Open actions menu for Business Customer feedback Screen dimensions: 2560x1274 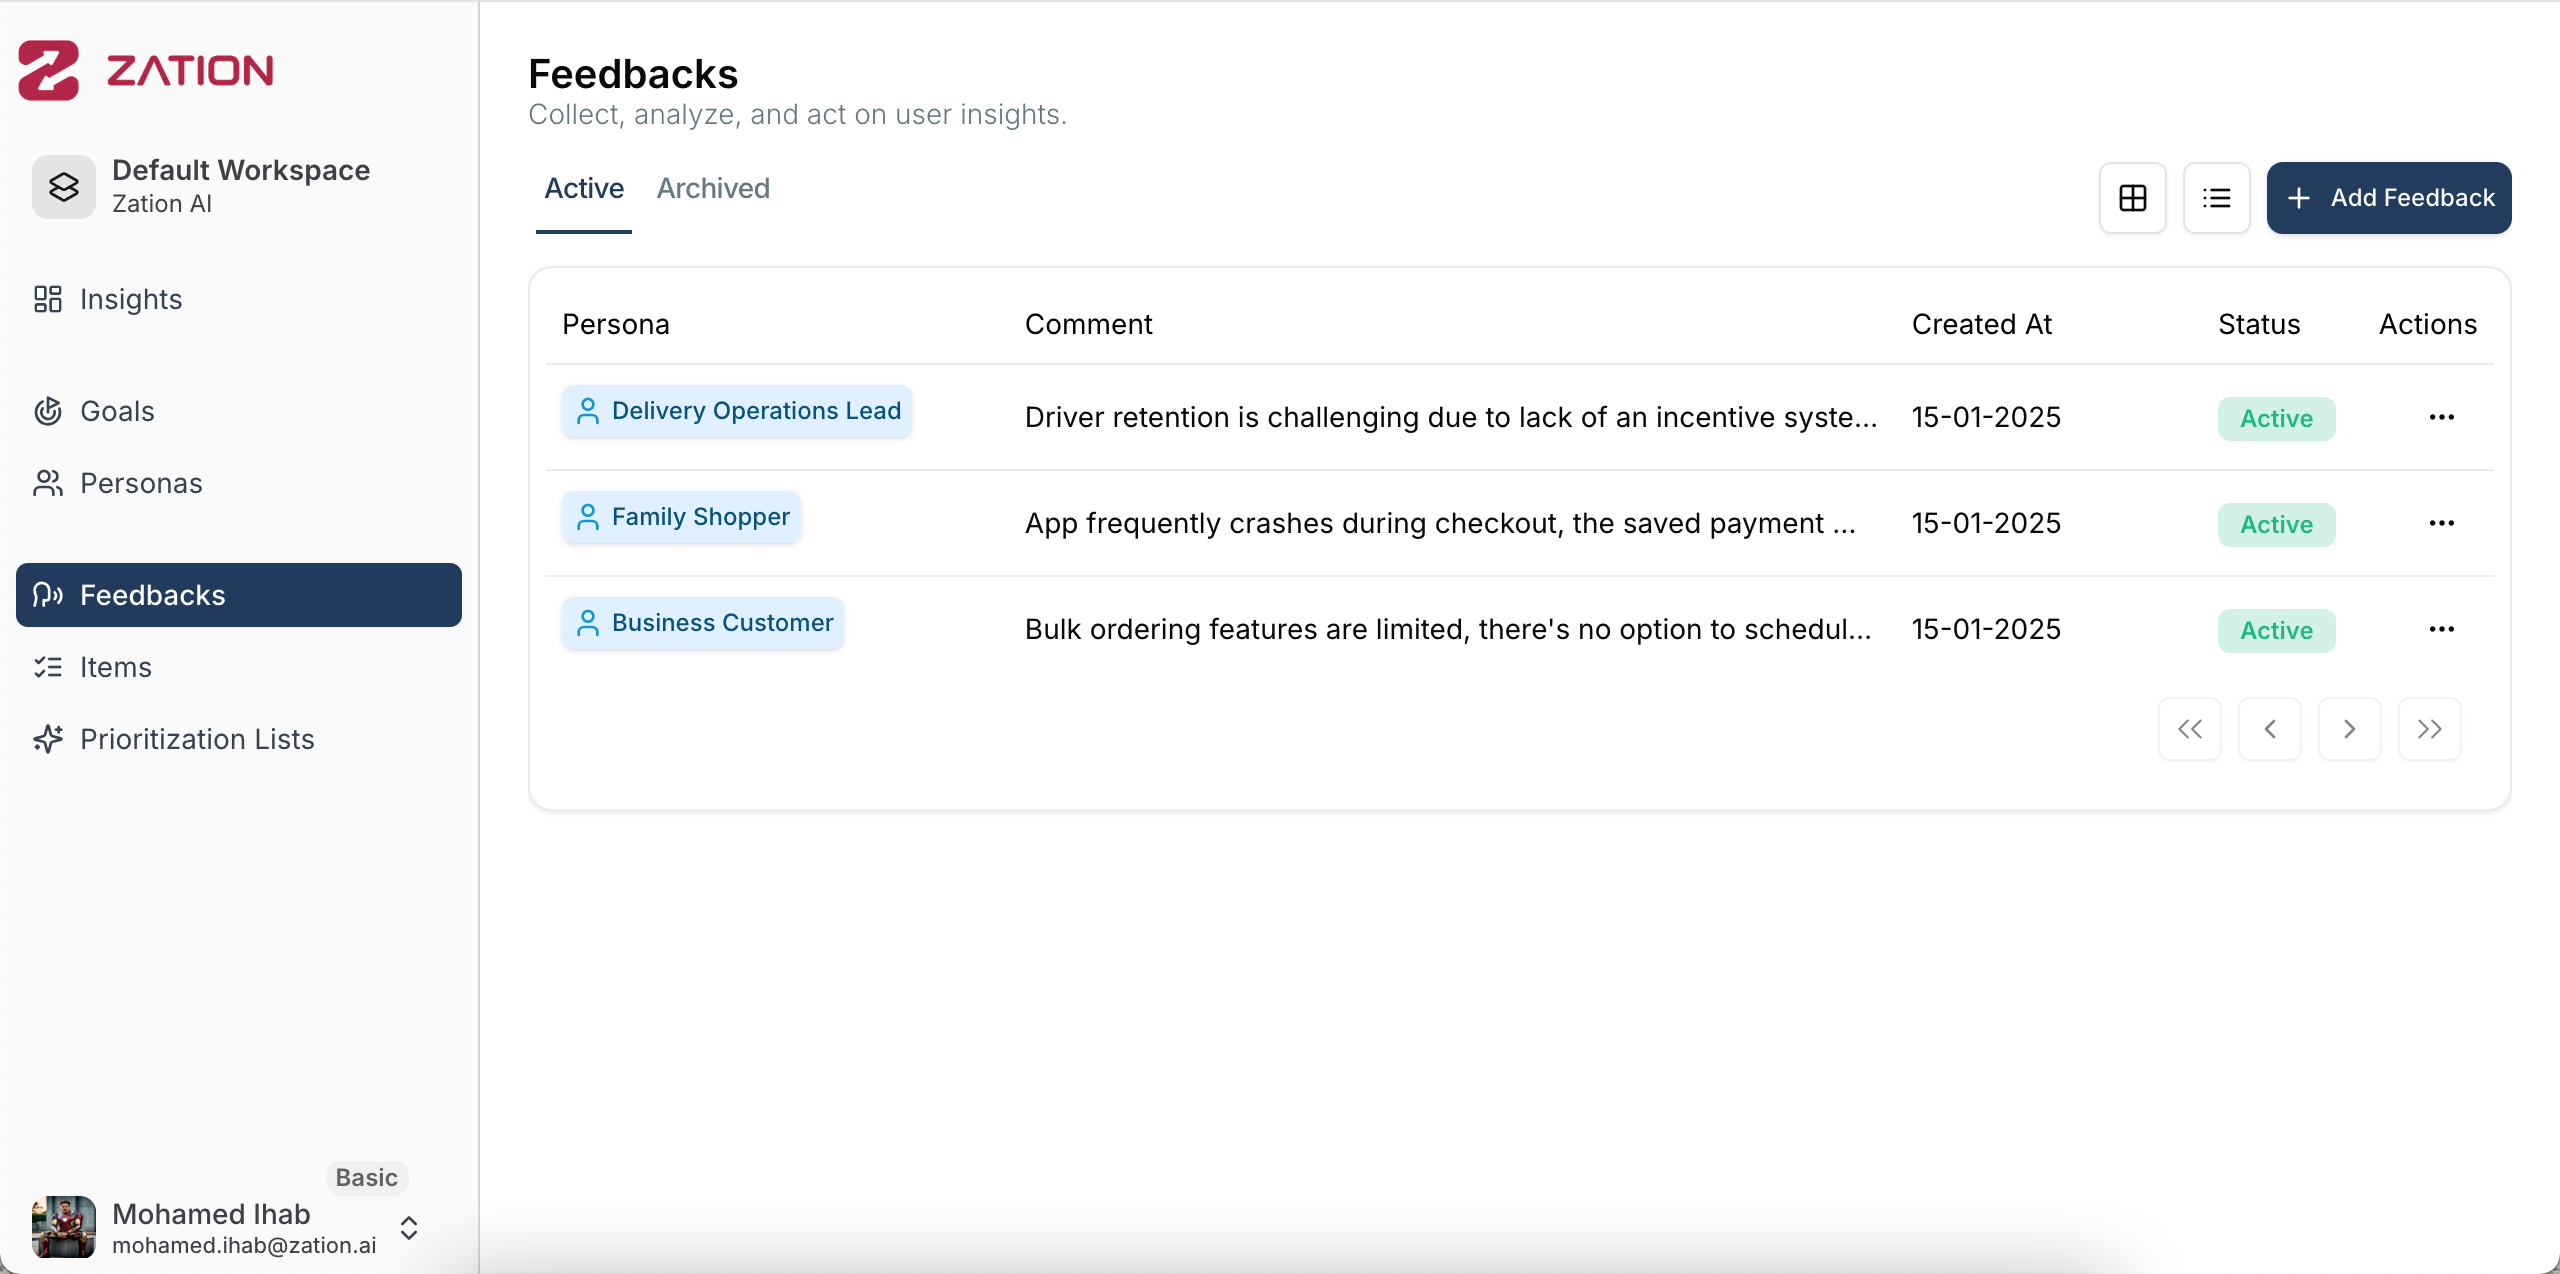pos(2441,629)
